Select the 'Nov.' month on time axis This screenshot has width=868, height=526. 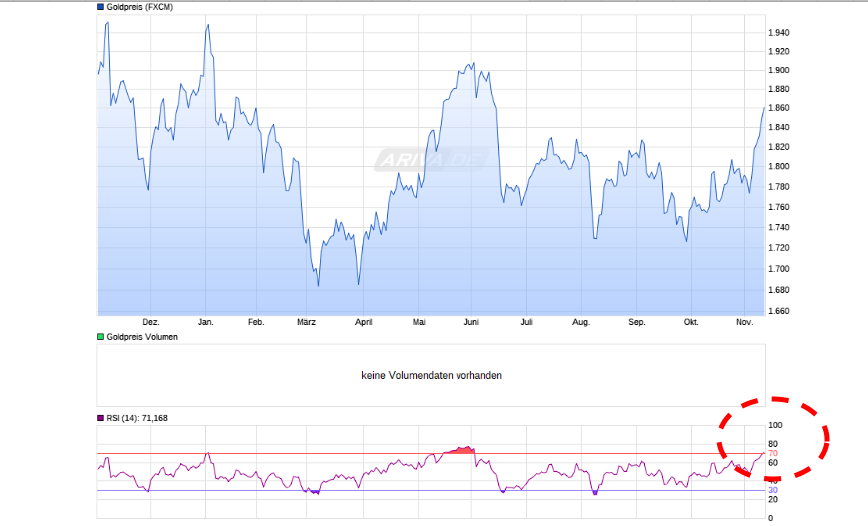[744, 322]
